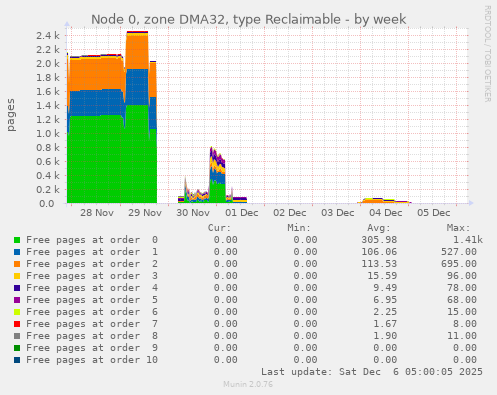Click the 'pages' y-axis title
The height and width of the screenshot is (395, 497).
click(11, 115)
